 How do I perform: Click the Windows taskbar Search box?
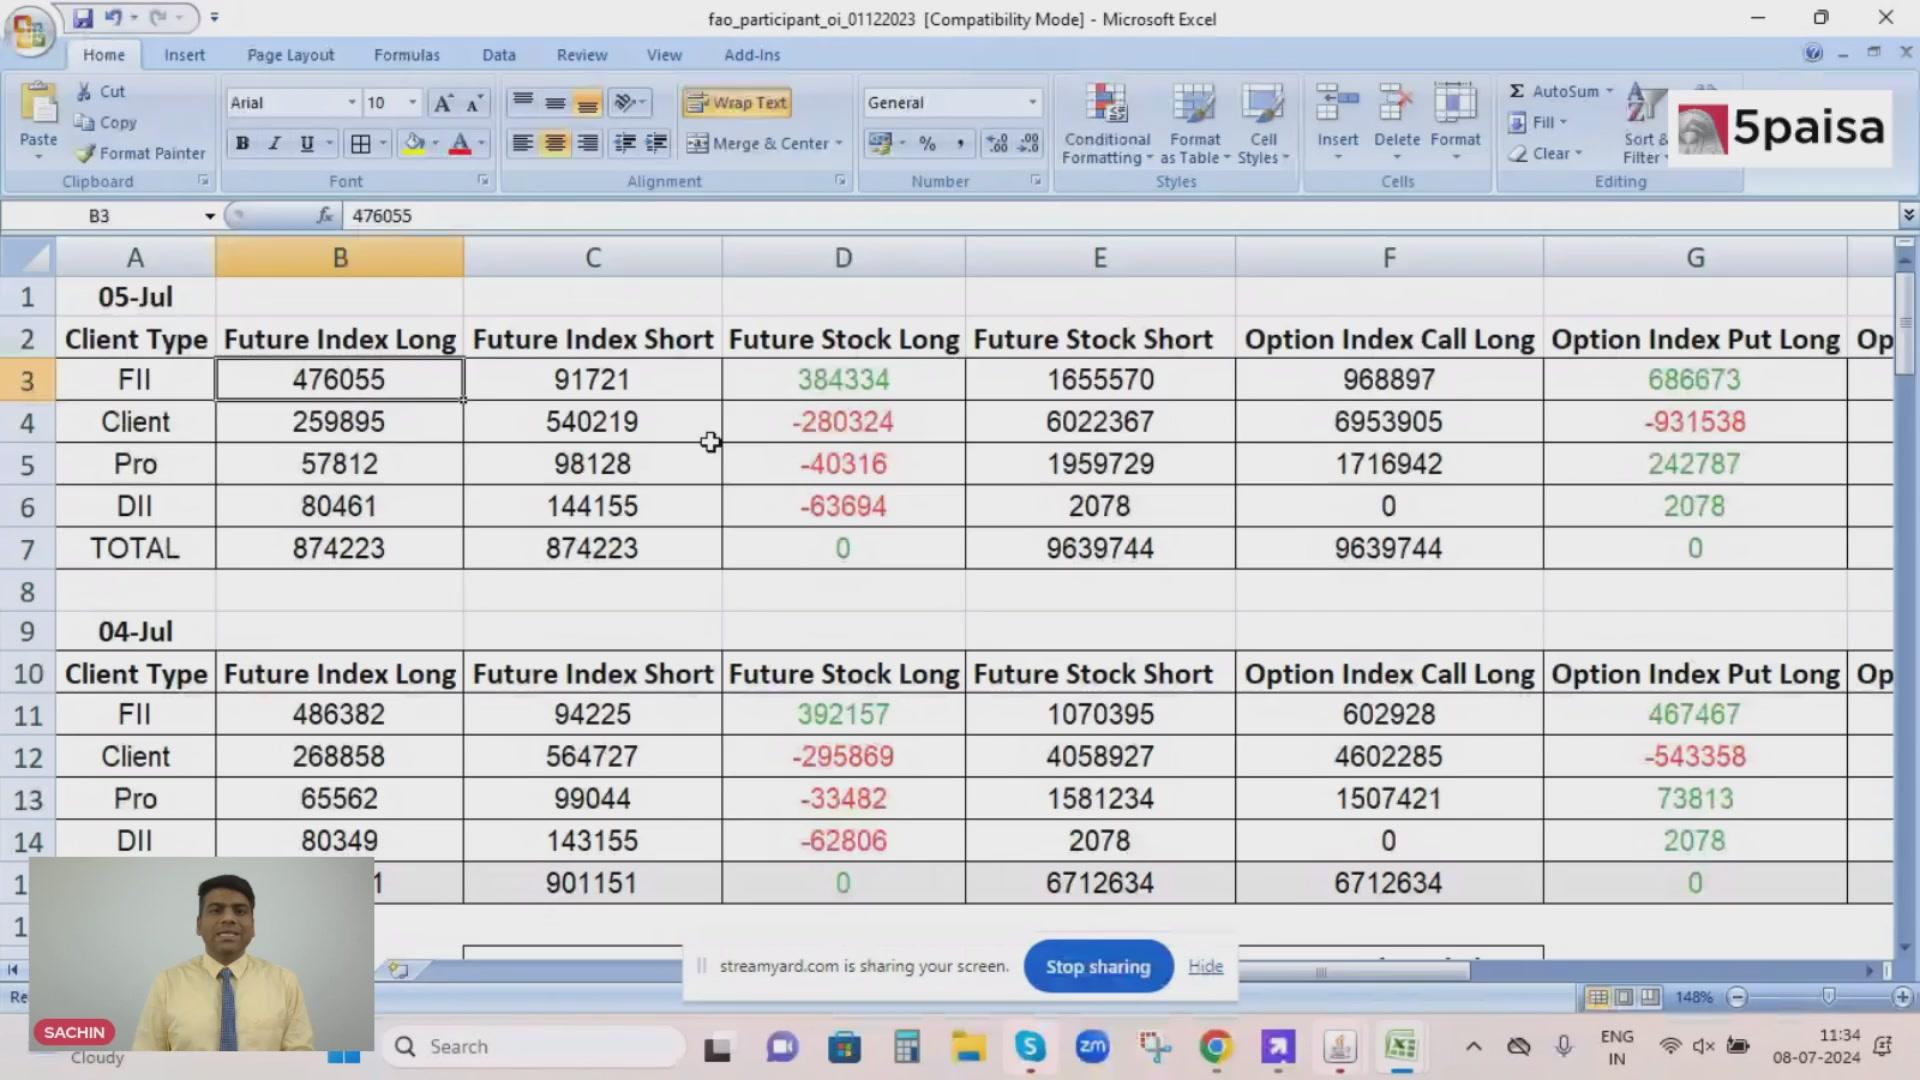click(534, 1046)
